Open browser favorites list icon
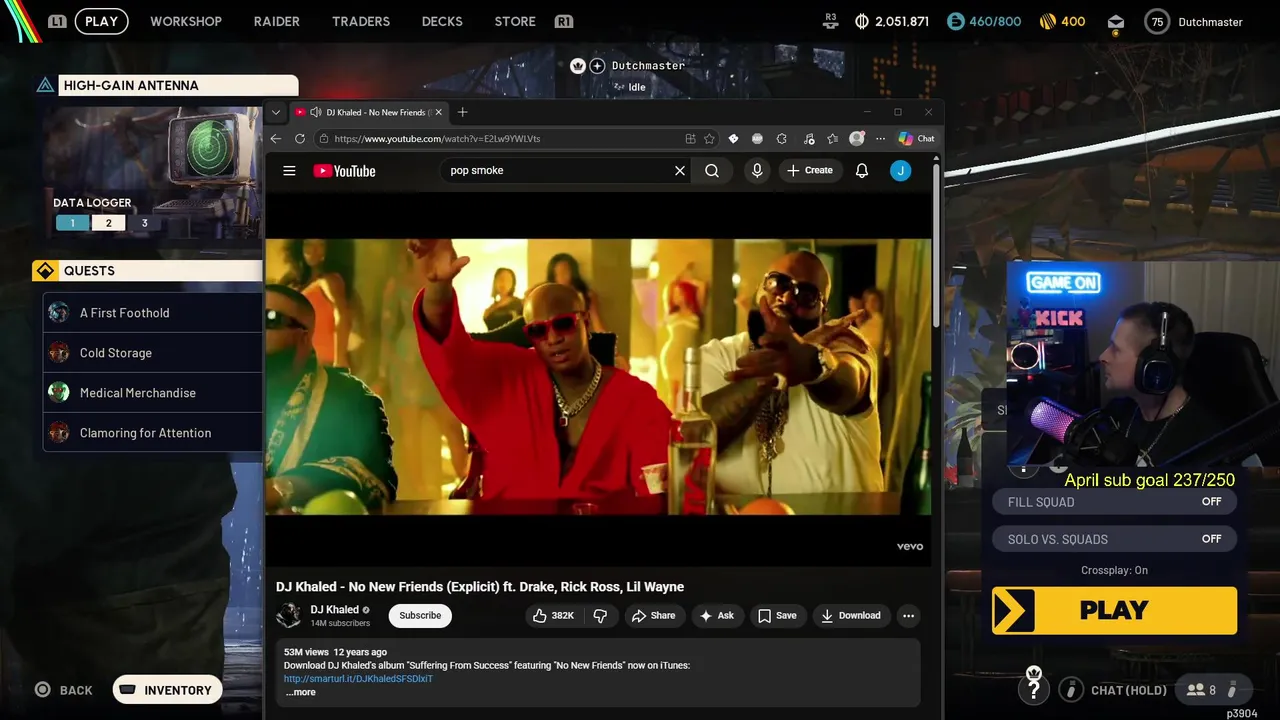 pos(832,139)
